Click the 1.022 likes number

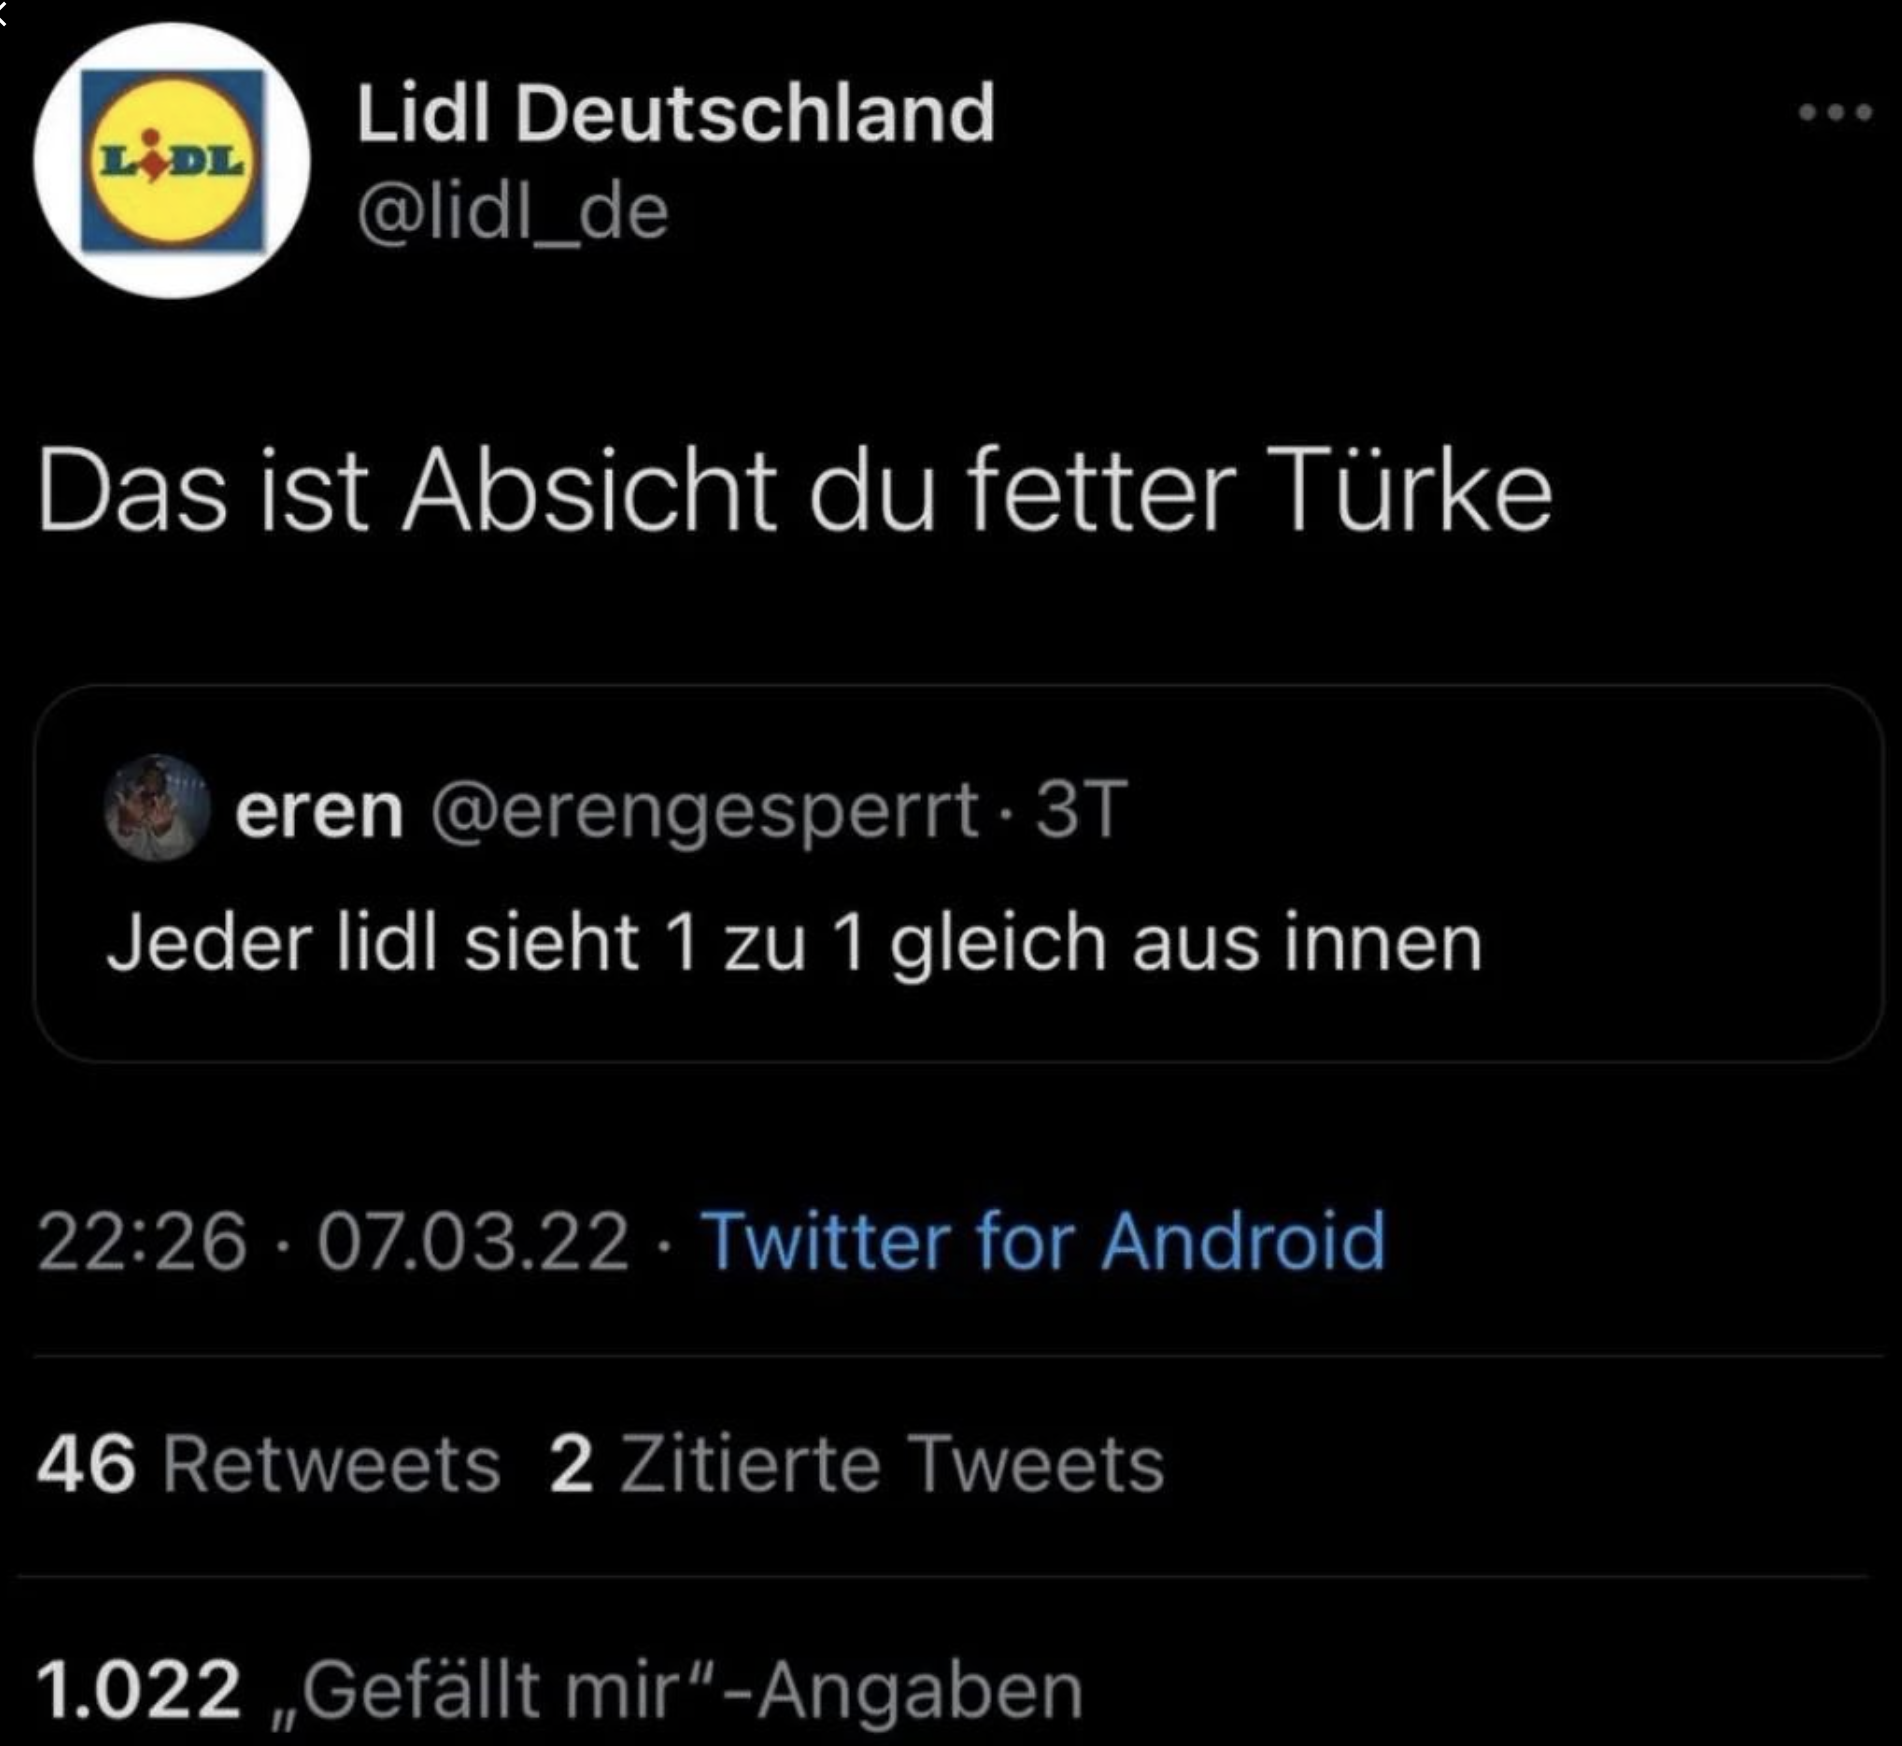pyautogui.click(x=139, y=1690)
